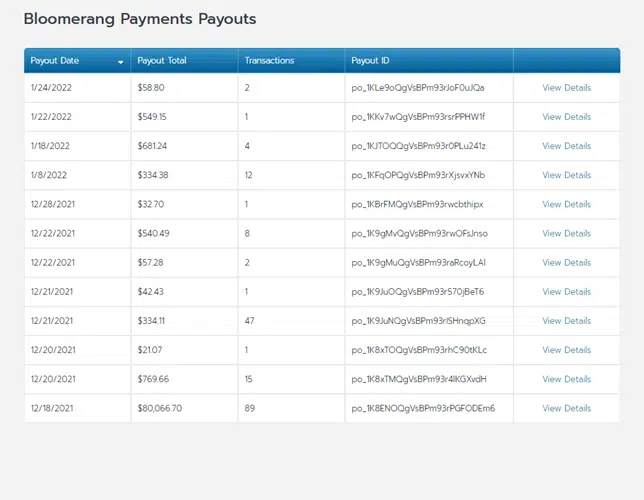Click the transaction count 89
Viewport: 644px width, 500px height.
pyautogui.click(x=250, y=408)
